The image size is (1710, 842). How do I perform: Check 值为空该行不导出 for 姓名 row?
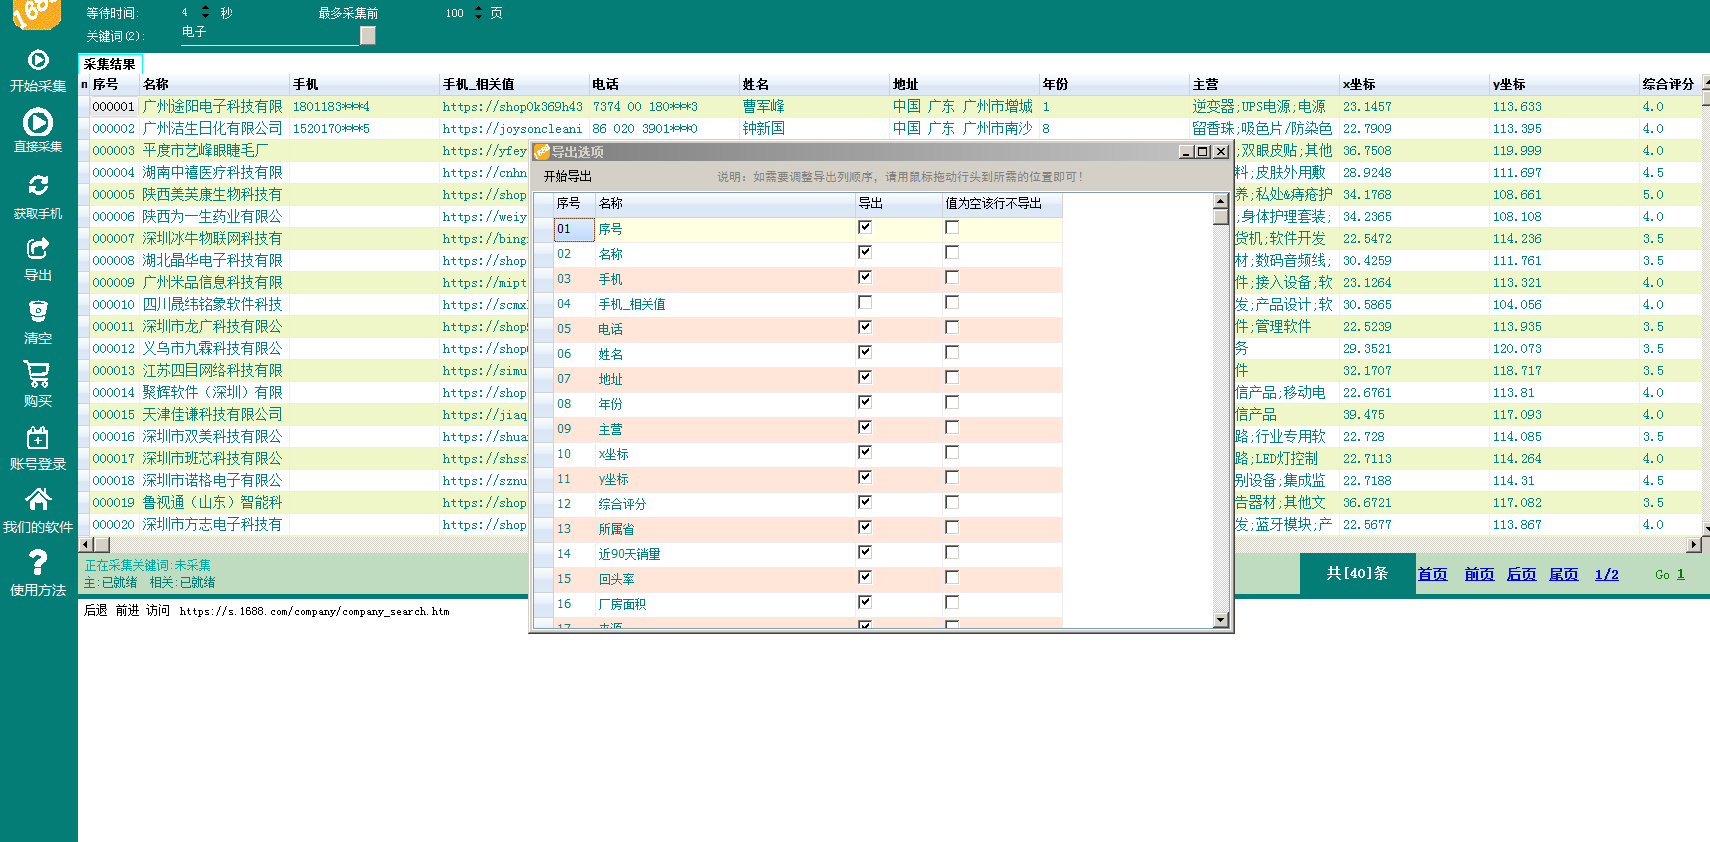[952, 352]
